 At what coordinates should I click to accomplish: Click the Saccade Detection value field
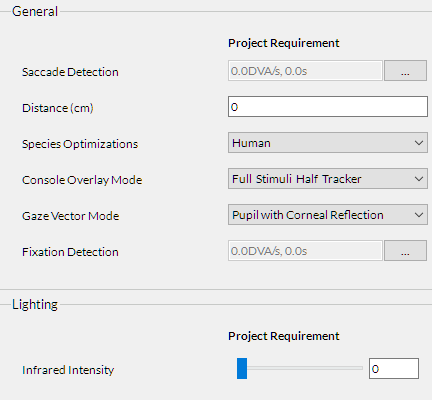point(305,71)
